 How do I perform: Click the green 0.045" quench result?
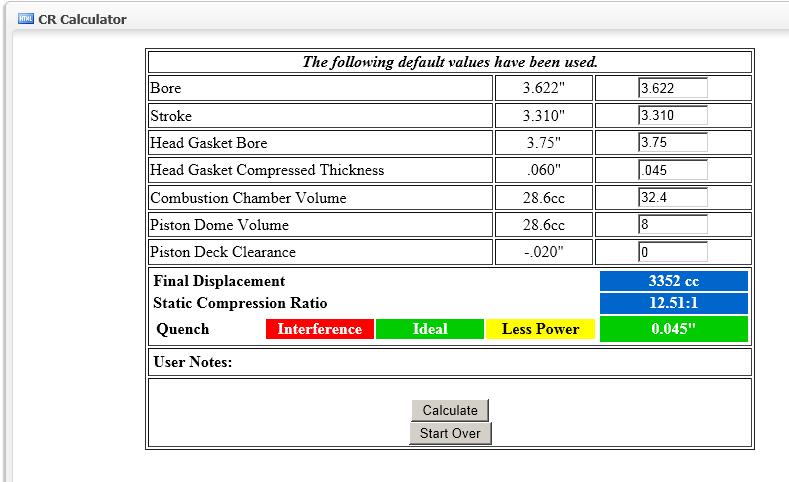[673, 329]
